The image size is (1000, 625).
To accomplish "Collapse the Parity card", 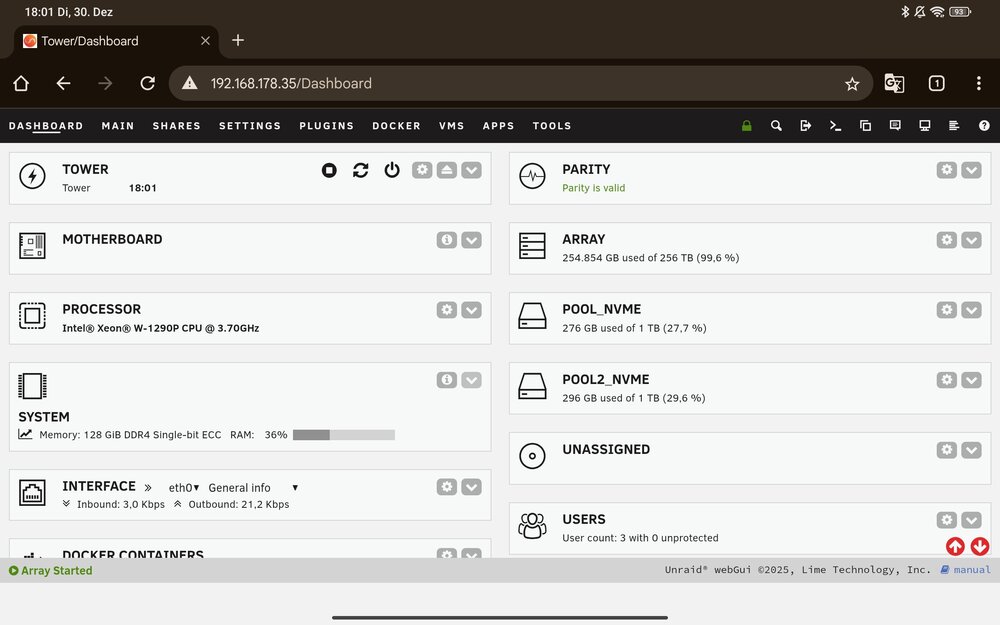I will [971, 170].
